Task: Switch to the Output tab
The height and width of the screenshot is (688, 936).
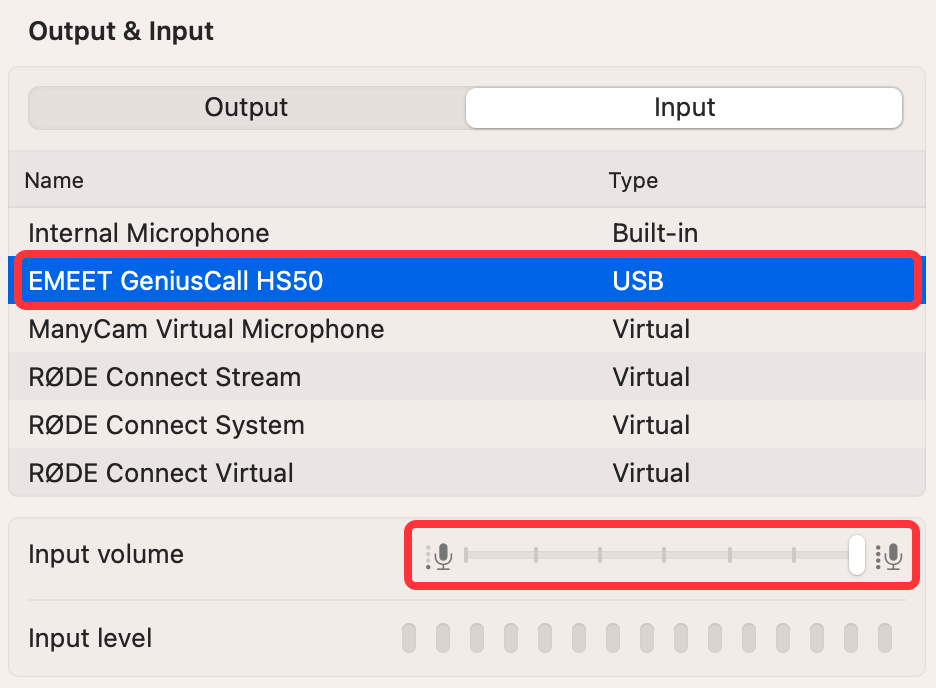Action: click(247, 108)
